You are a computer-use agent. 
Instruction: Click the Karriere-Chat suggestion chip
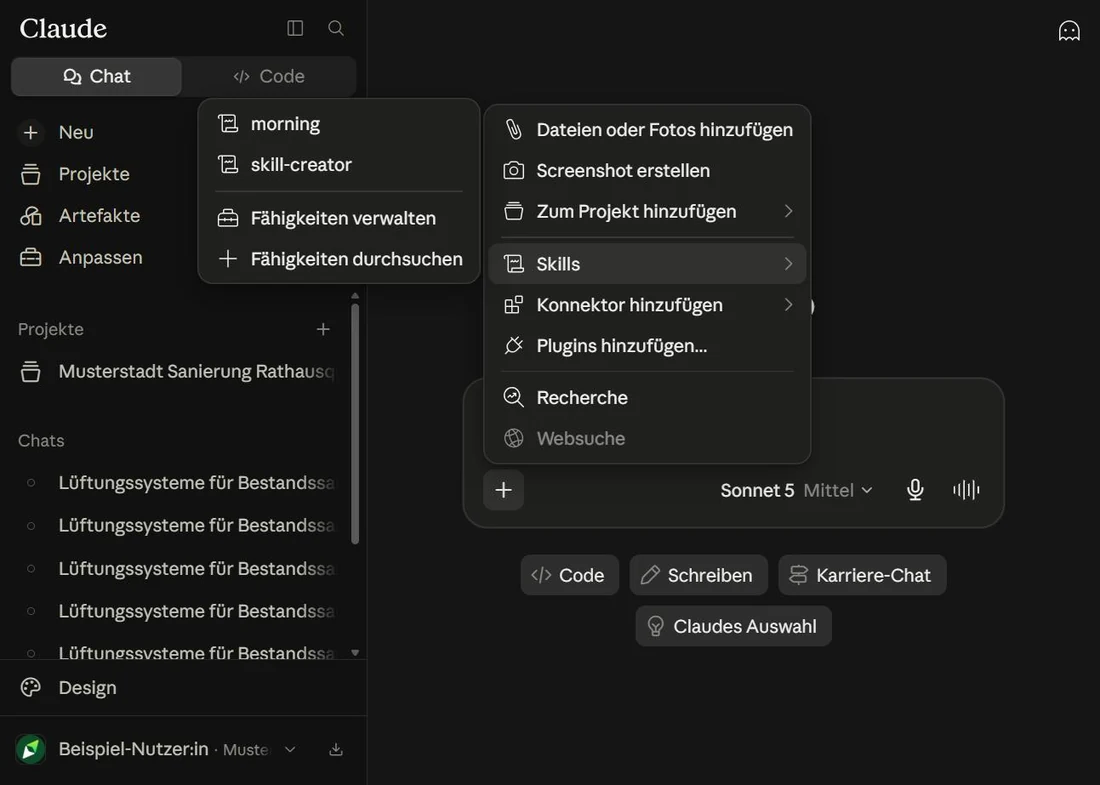(x=862, y=575)
